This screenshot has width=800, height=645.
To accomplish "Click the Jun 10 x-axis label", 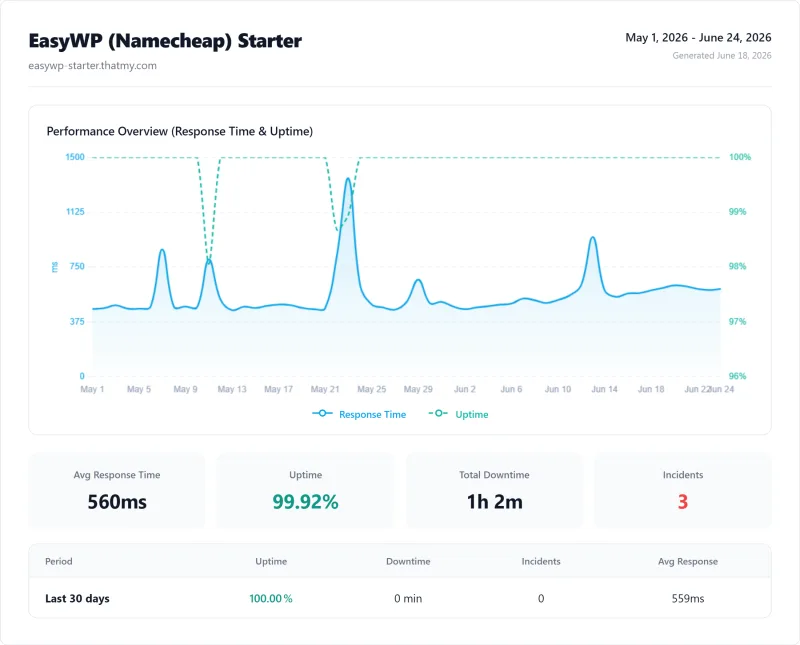I will point(558,389).
